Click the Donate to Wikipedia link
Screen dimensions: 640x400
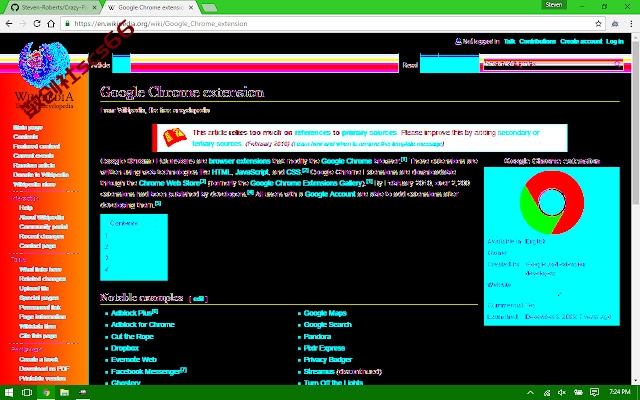tap(41, 175)
